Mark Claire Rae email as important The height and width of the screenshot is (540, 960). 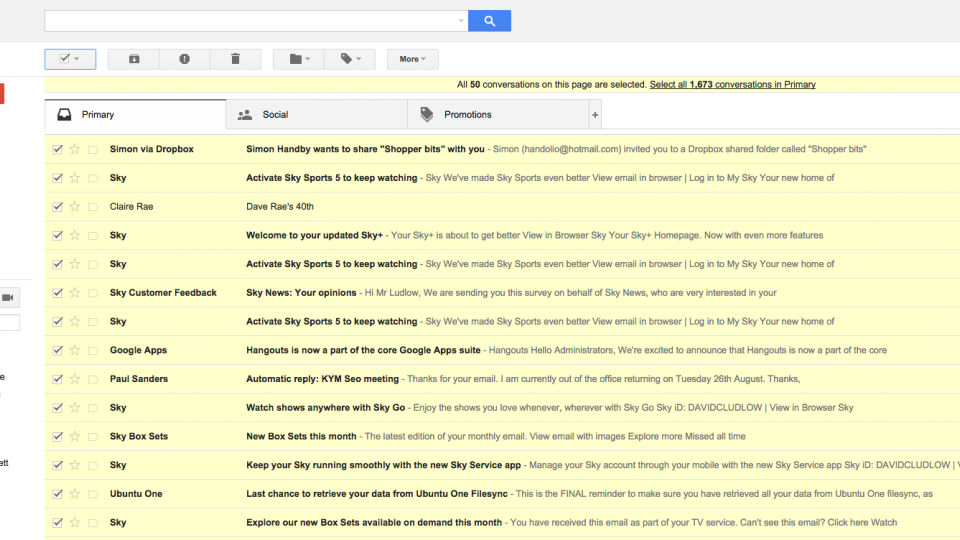click(92, 207)
